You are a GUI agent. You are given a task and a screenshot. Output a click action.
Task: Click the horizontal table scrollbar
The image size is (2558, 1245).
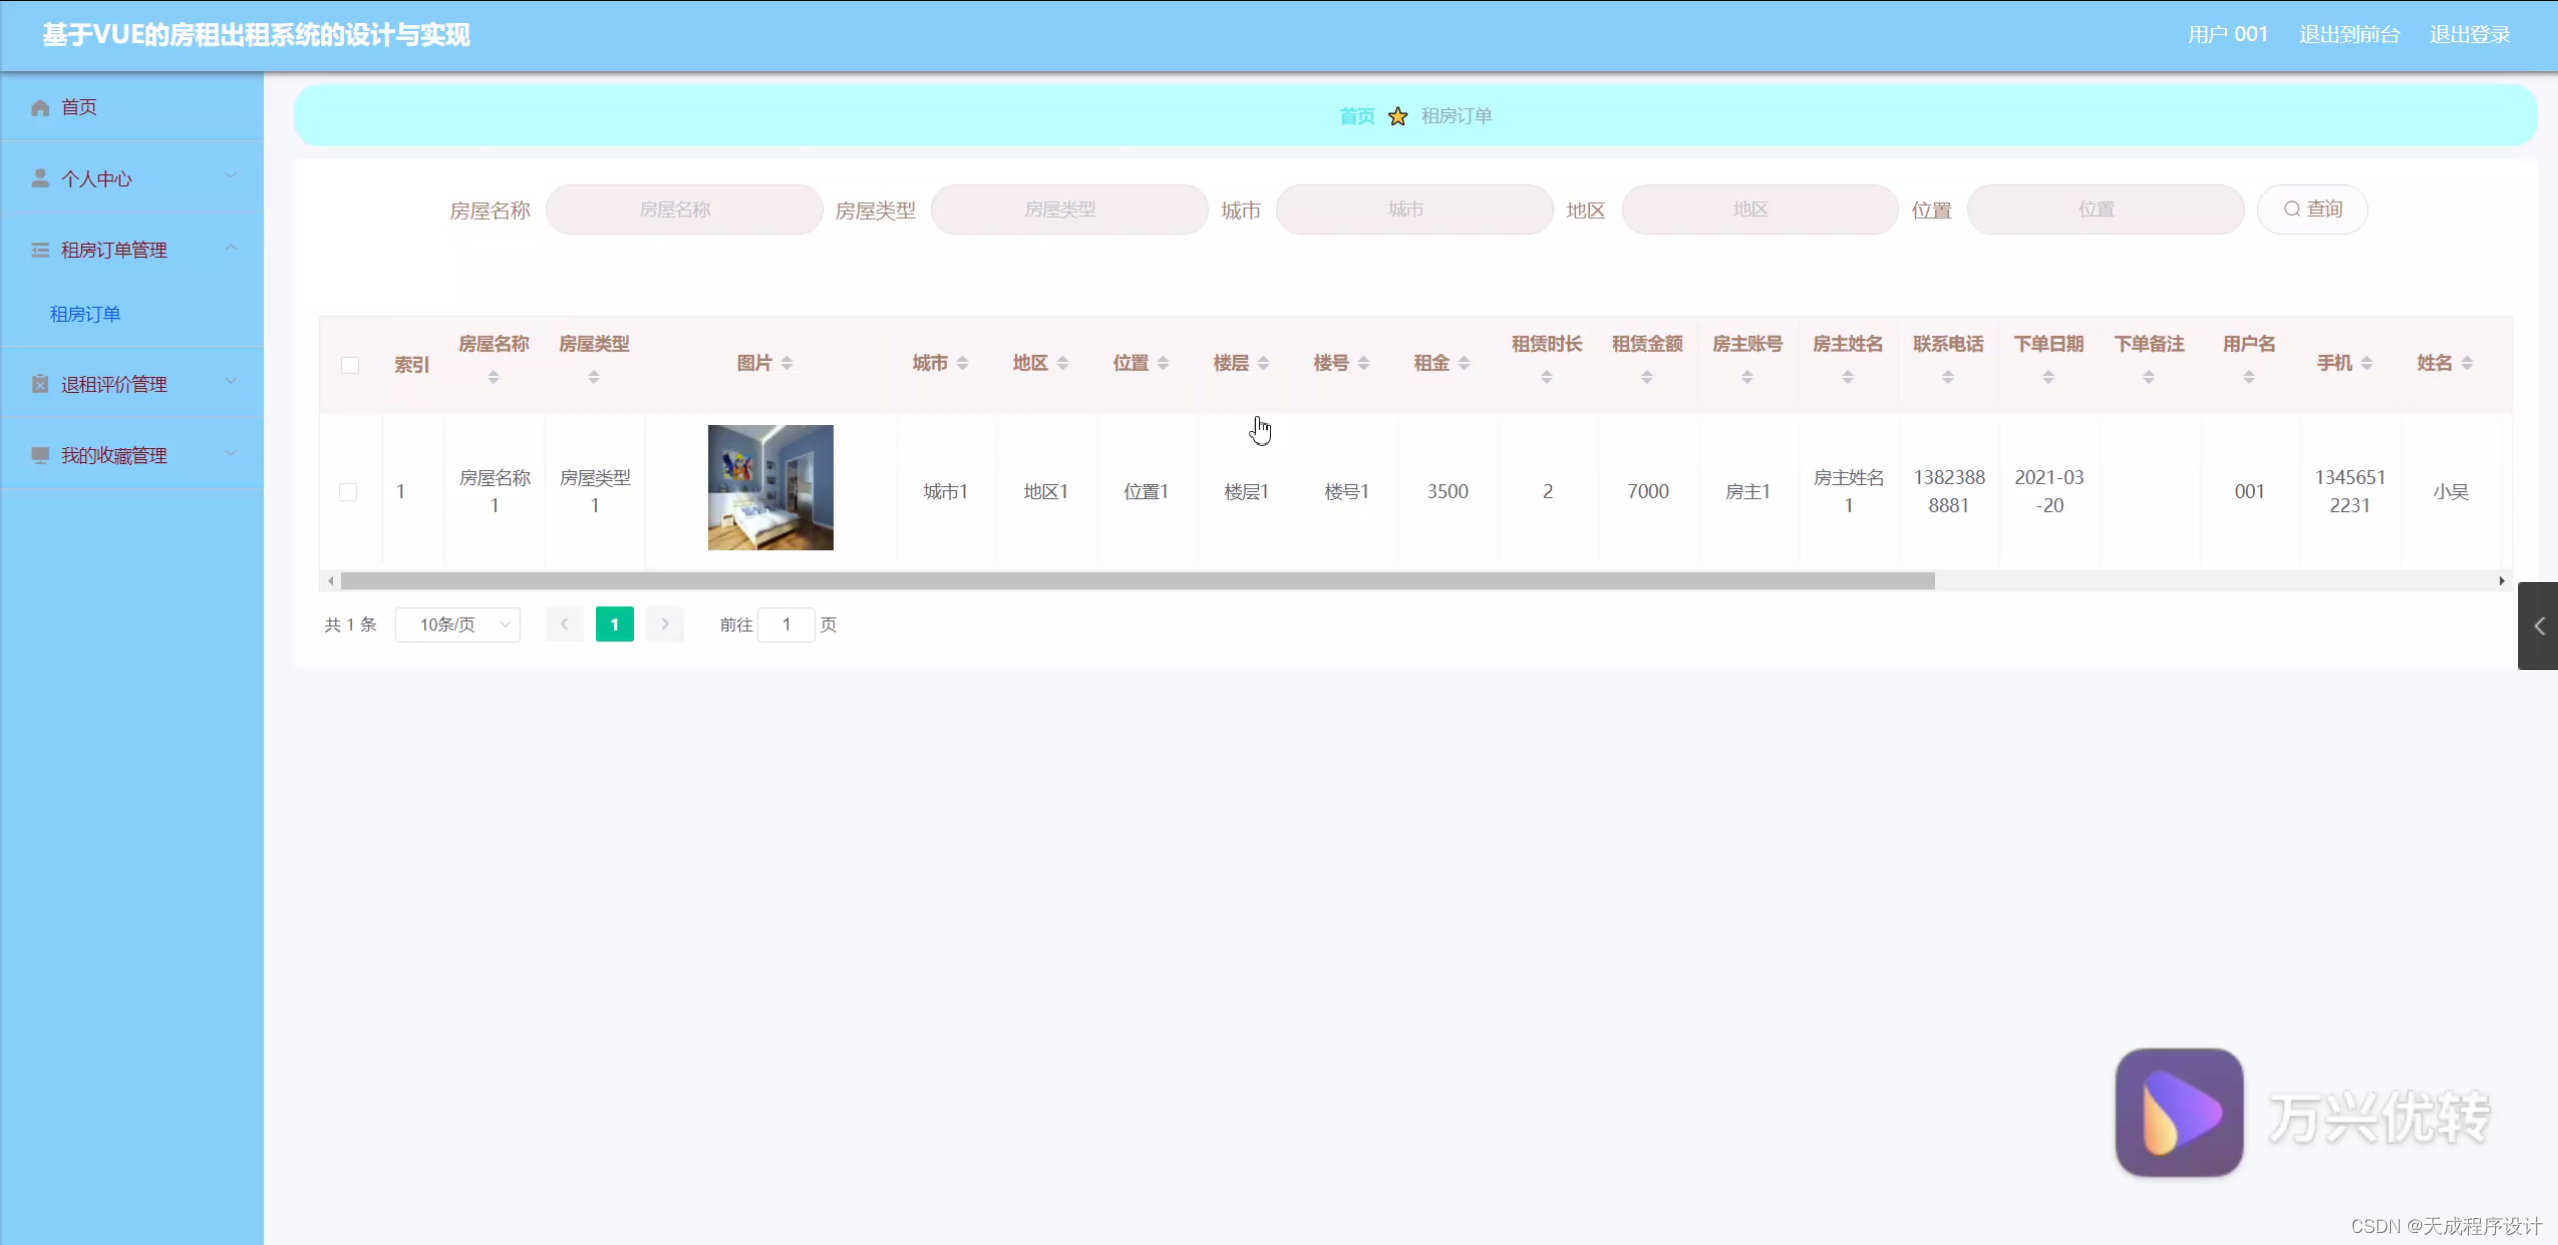pos(1137,581)
